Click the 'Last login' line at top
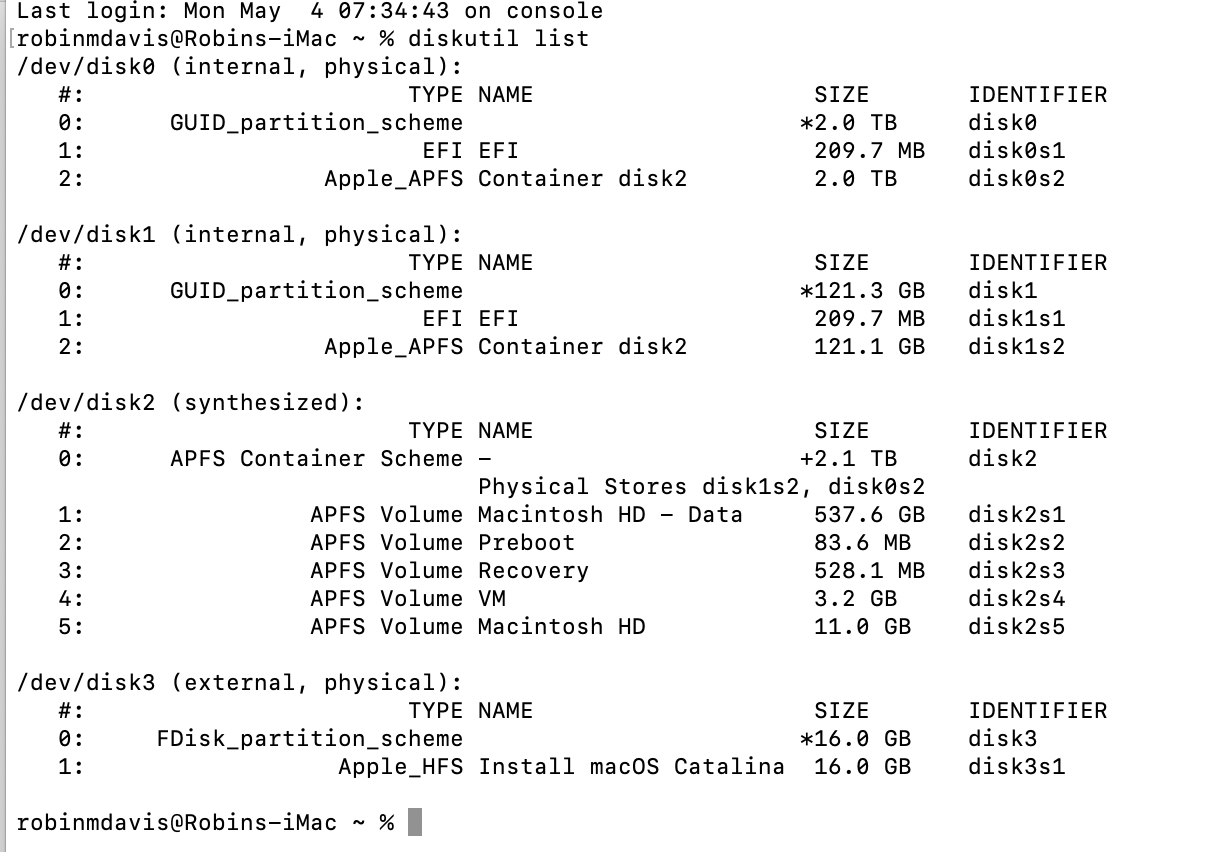The image size is (1208, 852). coord(310,12)
